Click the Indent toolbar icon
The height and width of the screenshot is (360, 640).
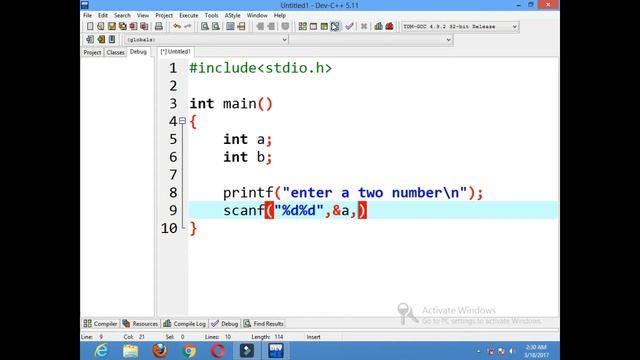point(260,27)
